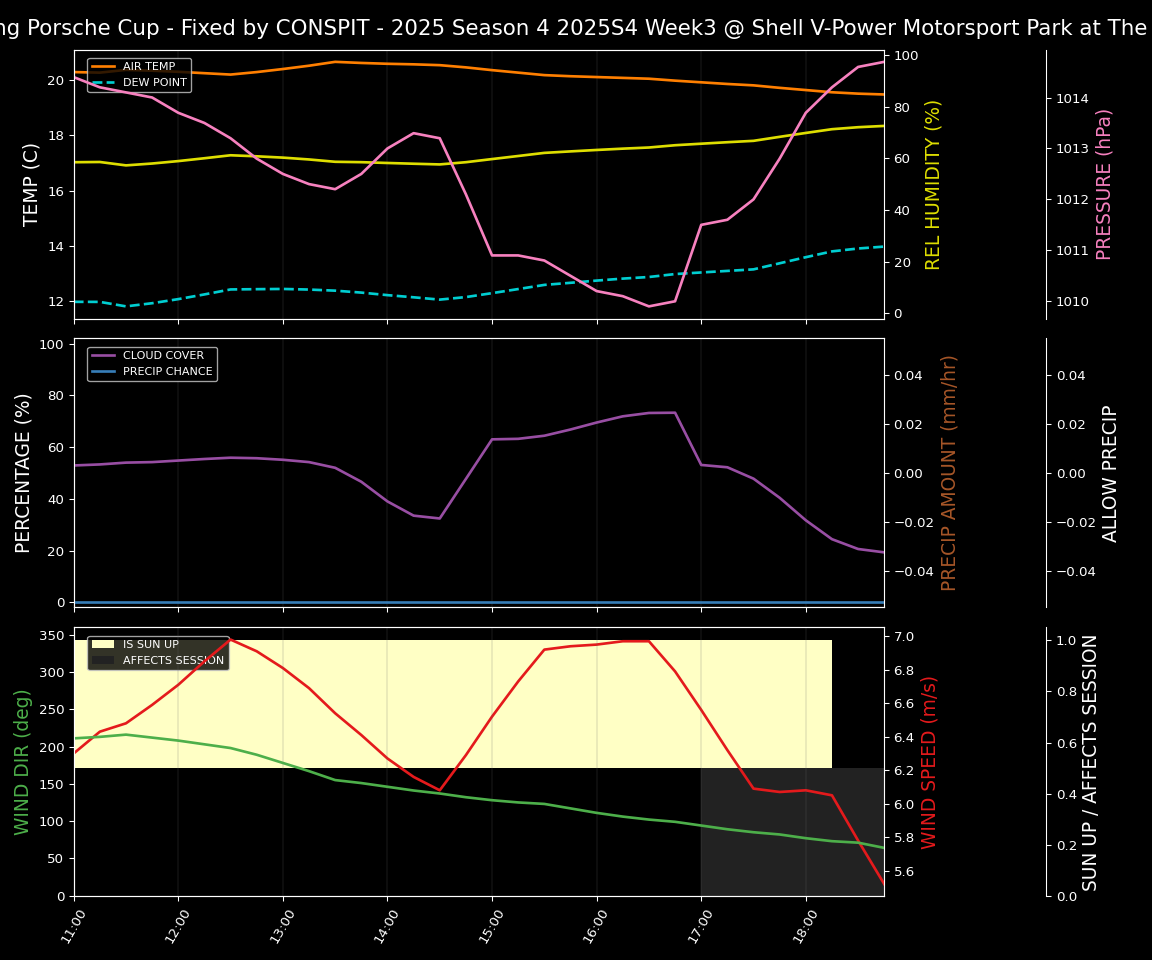Click the REL HUMIDITY (%) axis label

point(934,185)
